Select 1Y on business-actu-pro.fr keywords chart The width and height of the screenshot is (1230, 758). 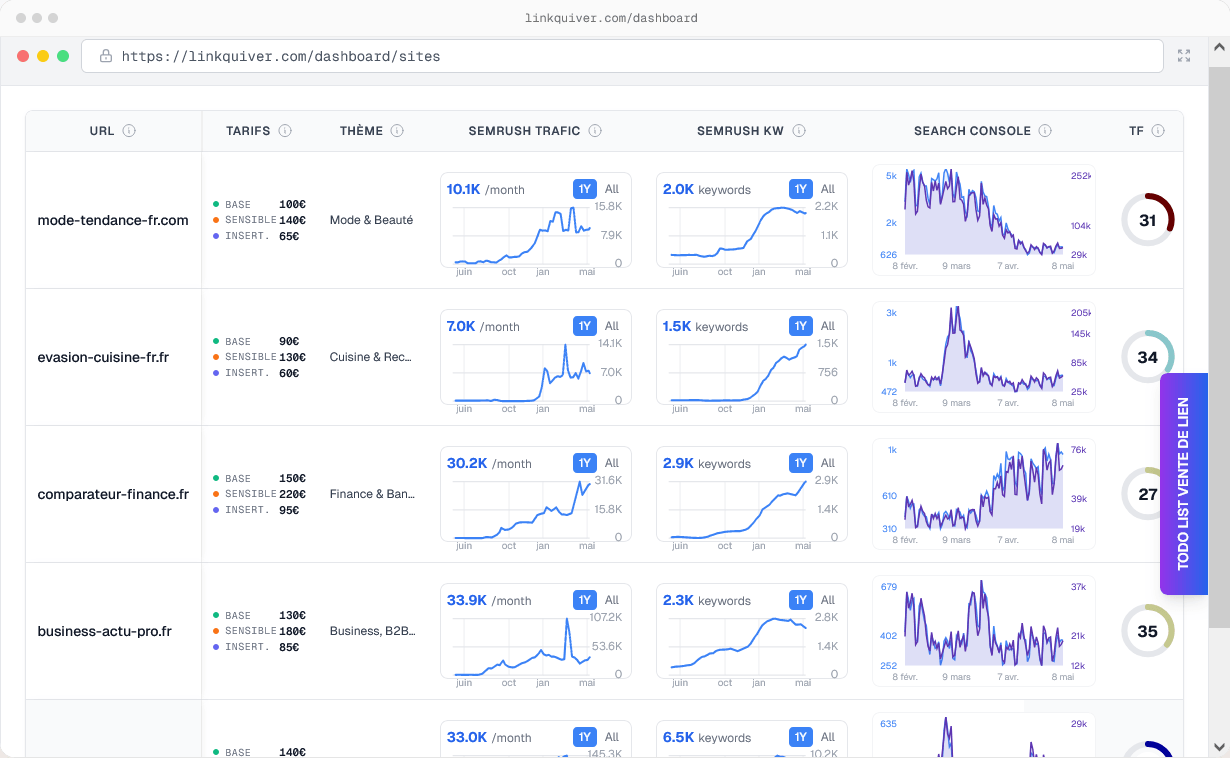coord(801,600)
